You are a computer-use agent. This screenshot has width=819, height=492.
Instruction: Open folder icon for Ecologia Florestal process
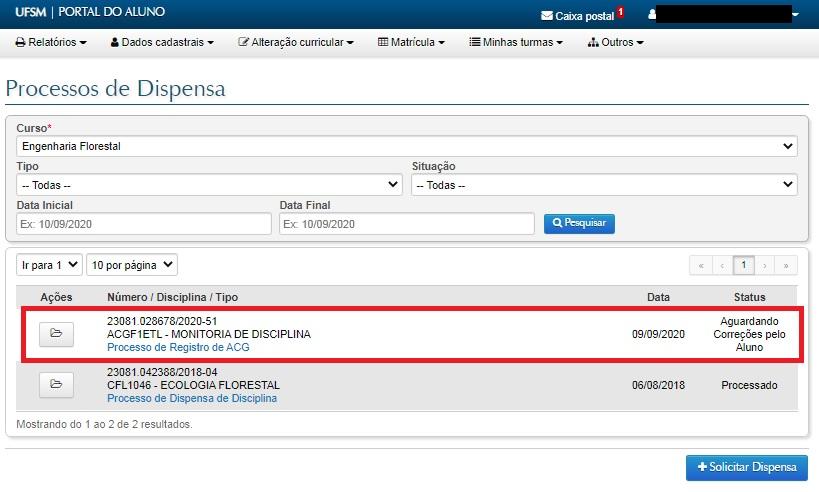point(56,384)
